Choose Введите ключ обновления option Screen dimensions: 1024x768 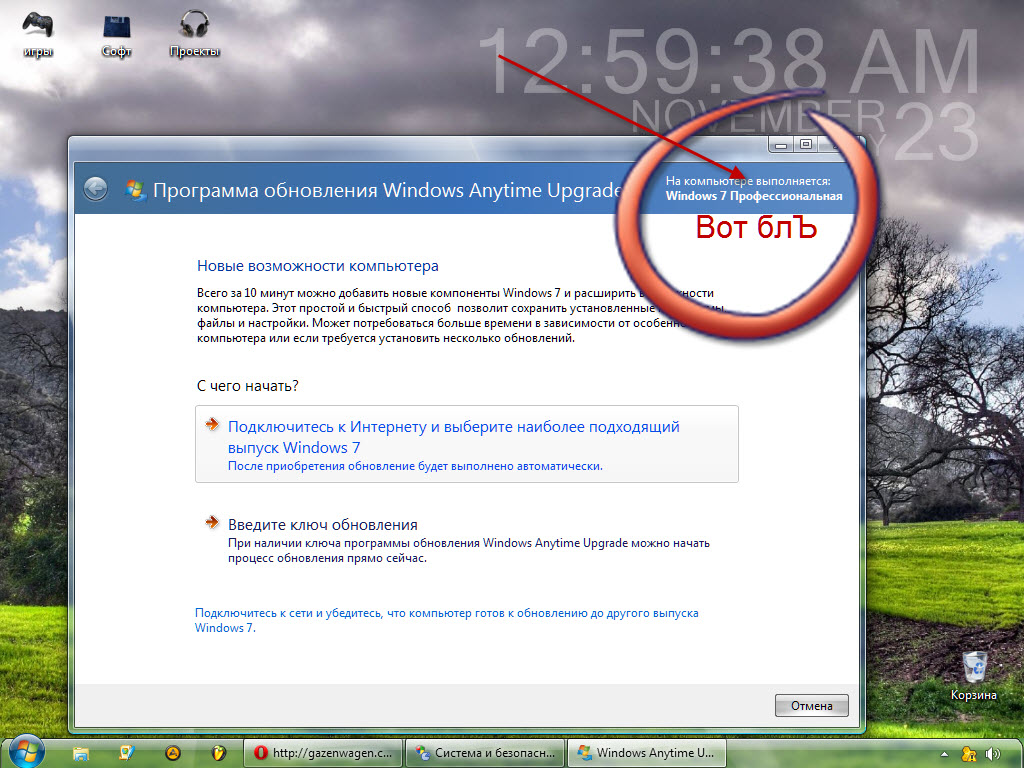(x=466, y=540)
